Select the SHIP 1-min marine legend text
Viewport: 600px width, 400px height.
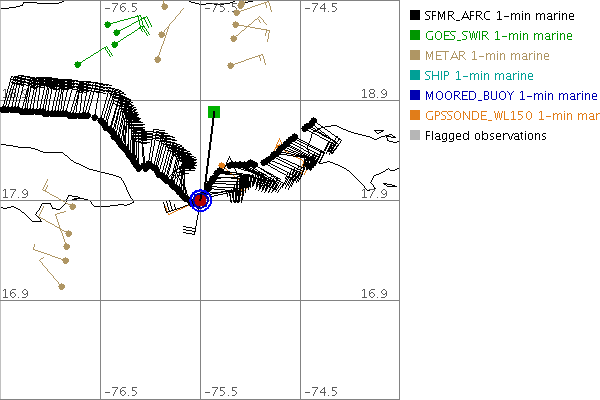click(481, 76)
